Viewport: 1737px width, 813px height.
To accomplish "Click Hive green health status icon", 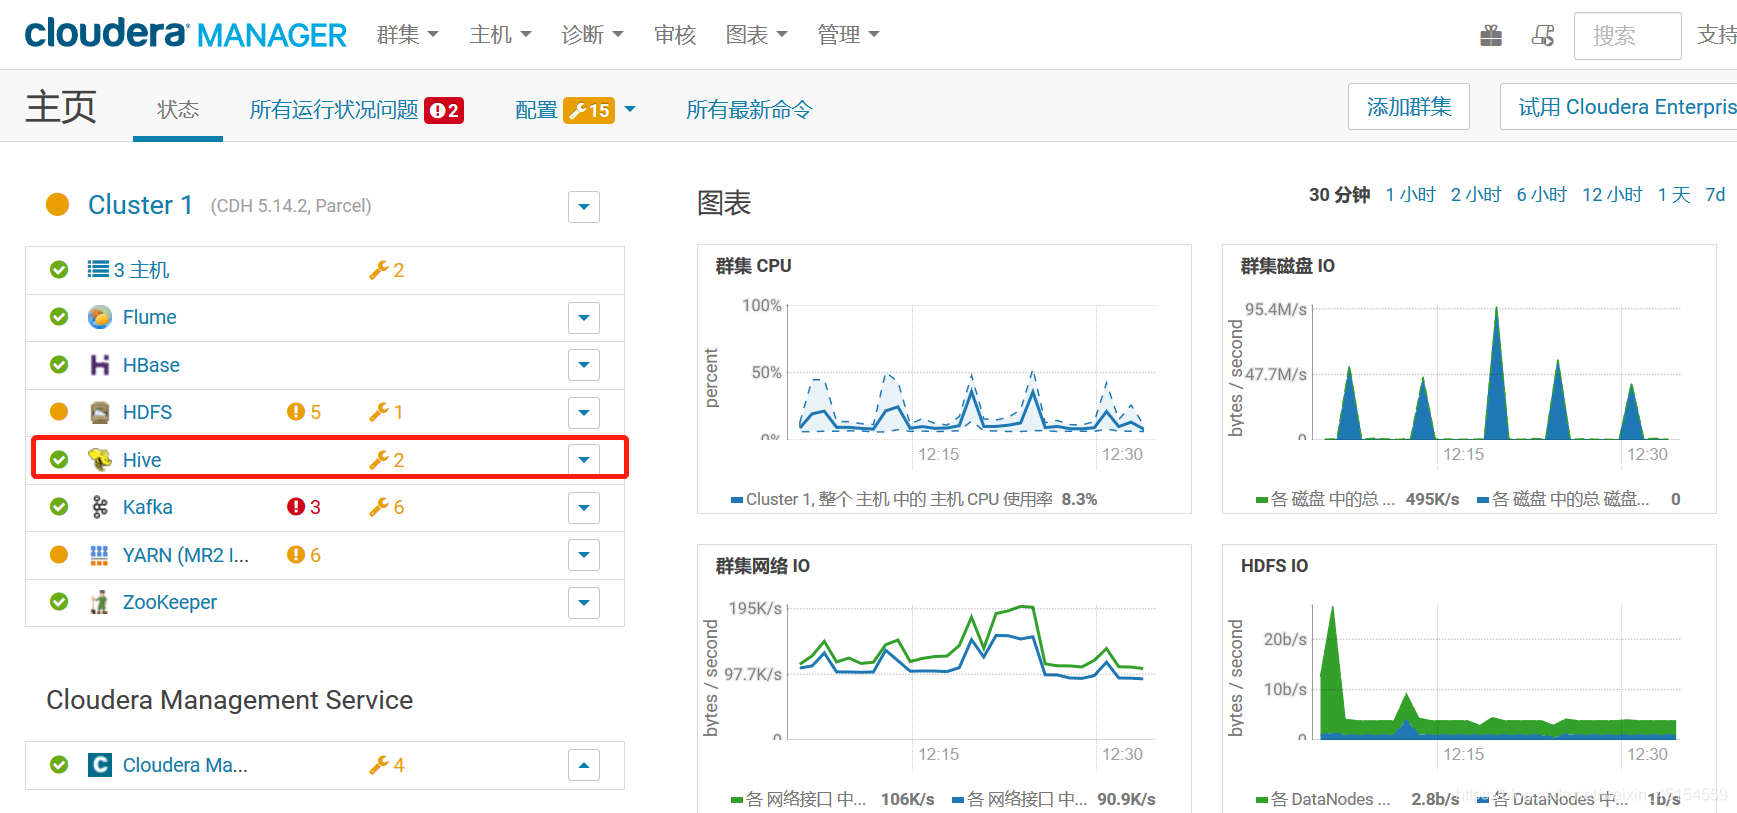I will click(x=59, y=460).
